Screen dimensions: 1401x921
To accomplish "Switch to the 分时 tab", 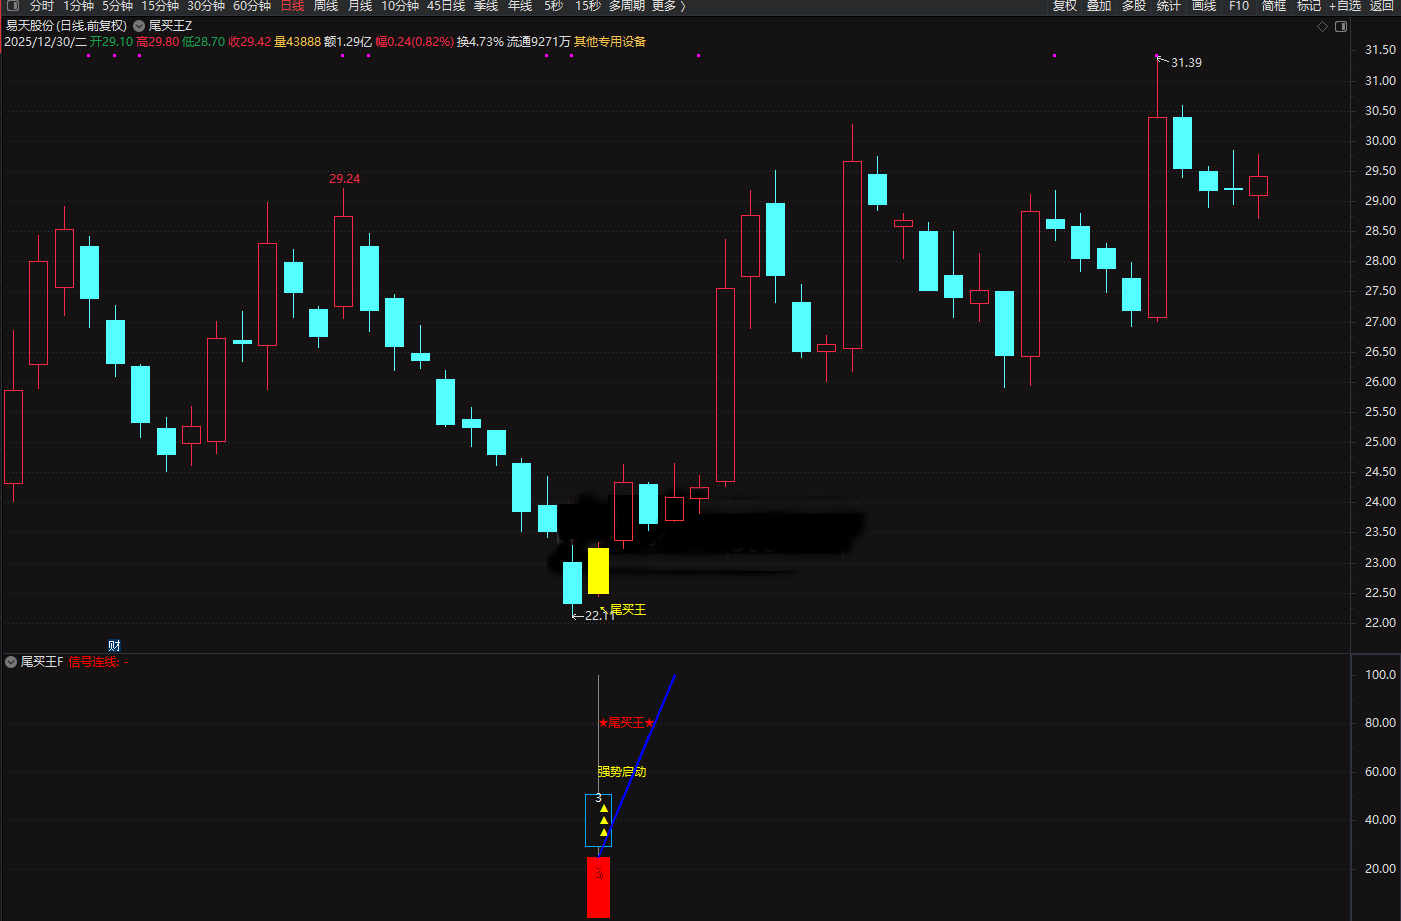I will click(x=42, y=6).
